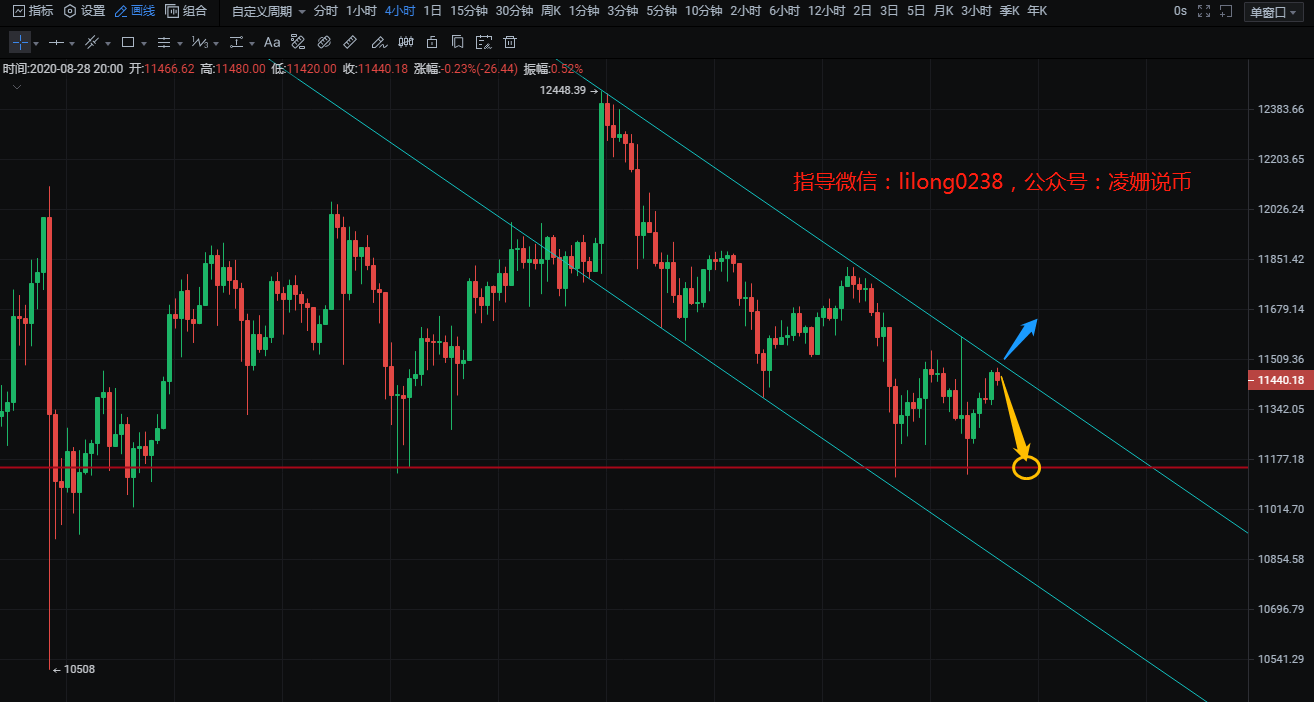Switch to the 15分钟 timeframe
Screen dimensions: 1314x702
tap(468, 11)
